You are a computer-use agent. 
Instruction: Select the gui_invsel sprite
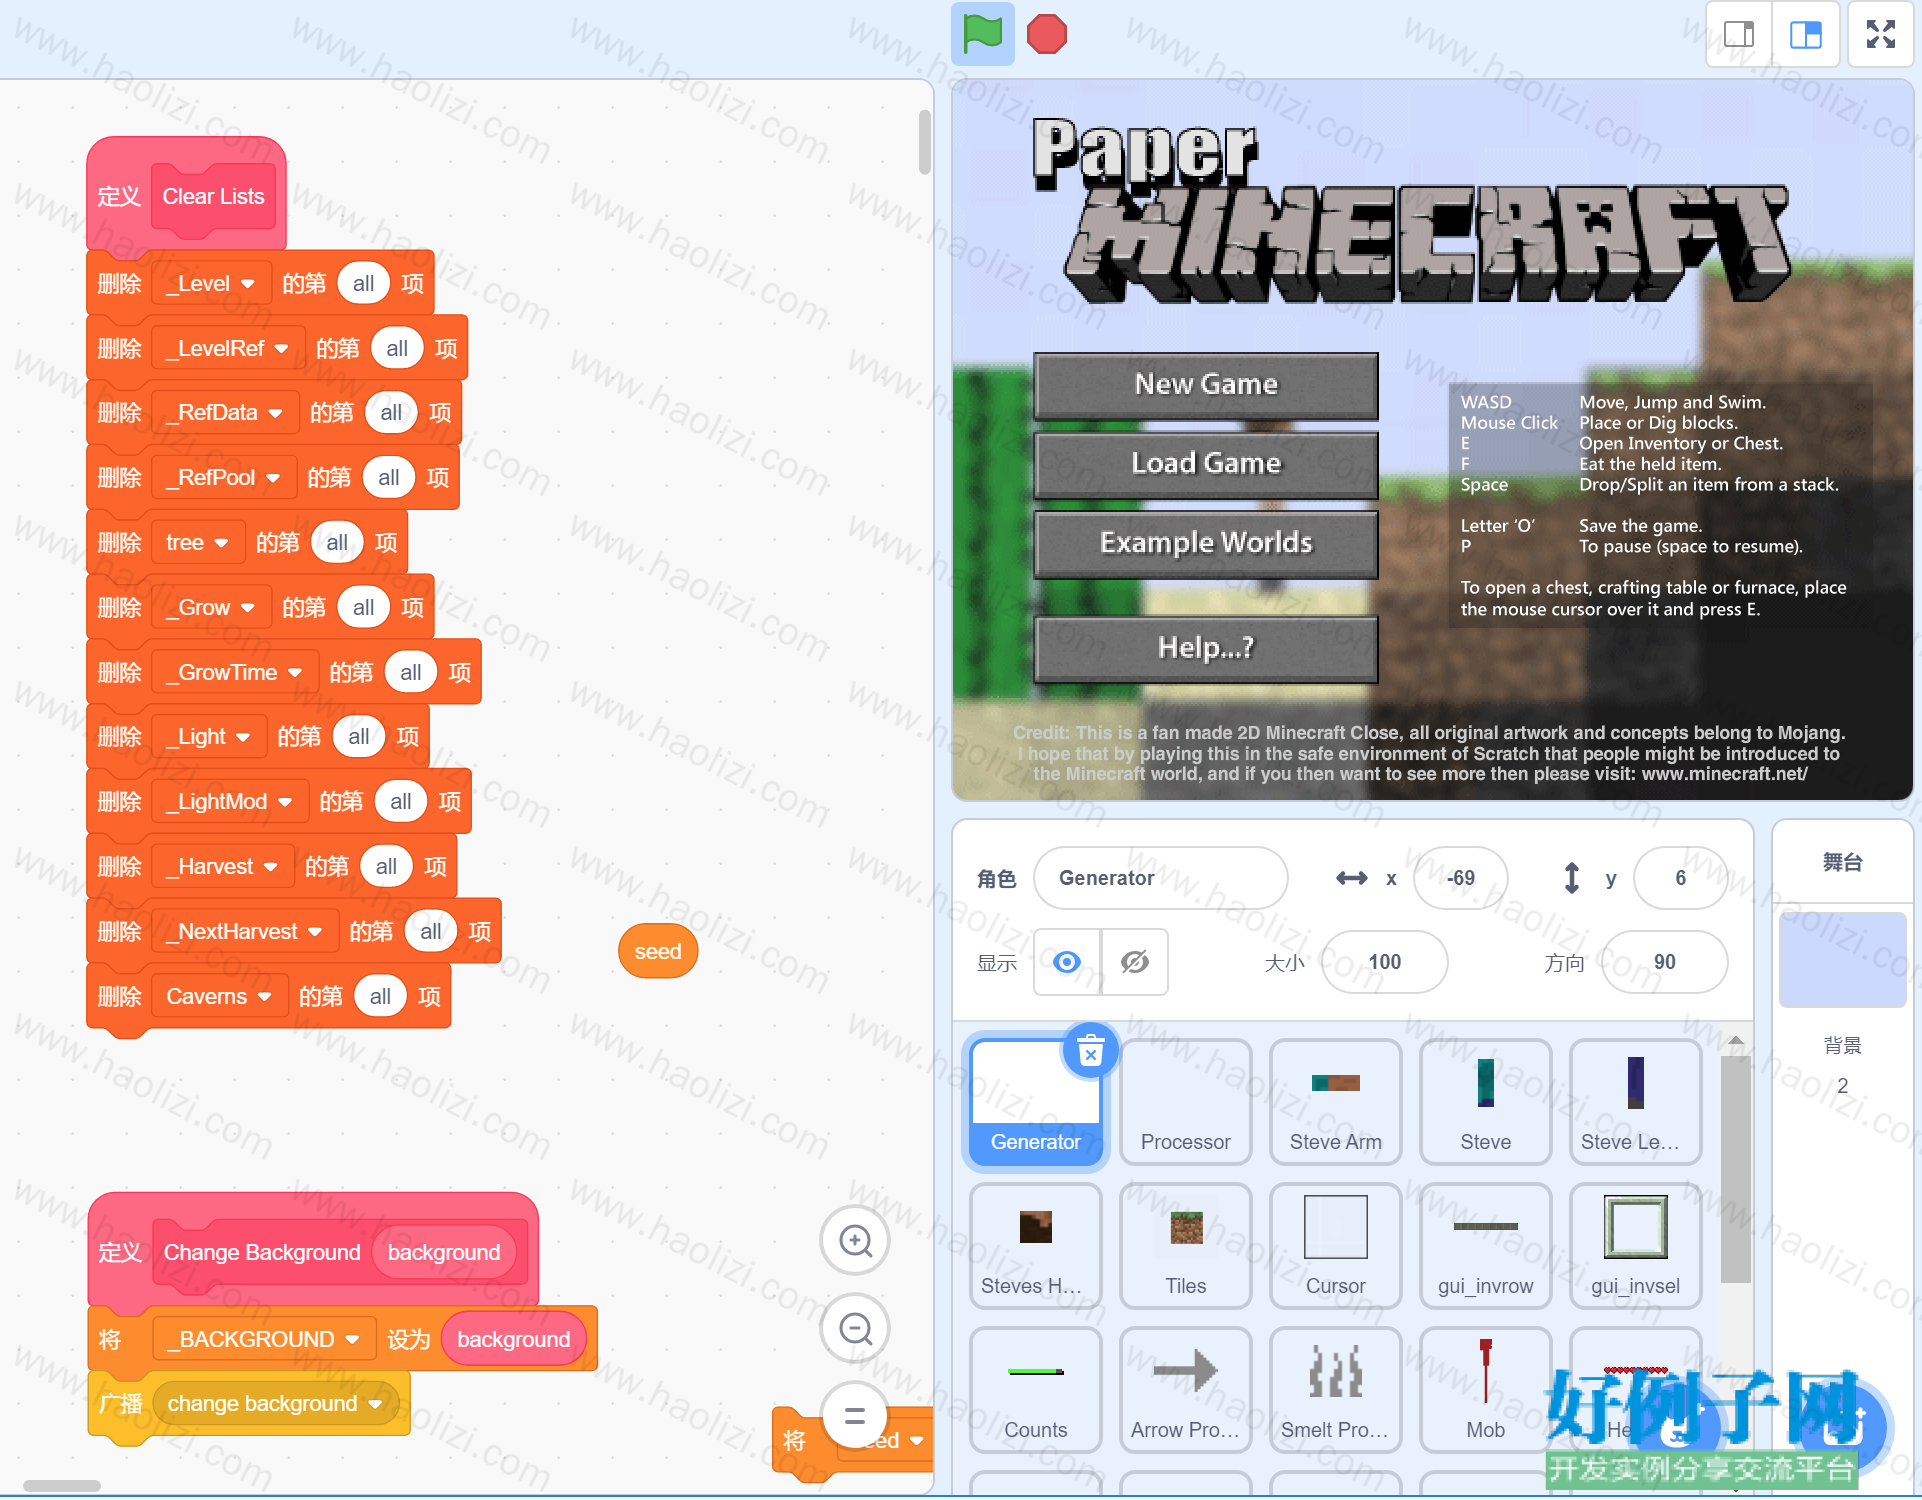tap(1636, 1246)
